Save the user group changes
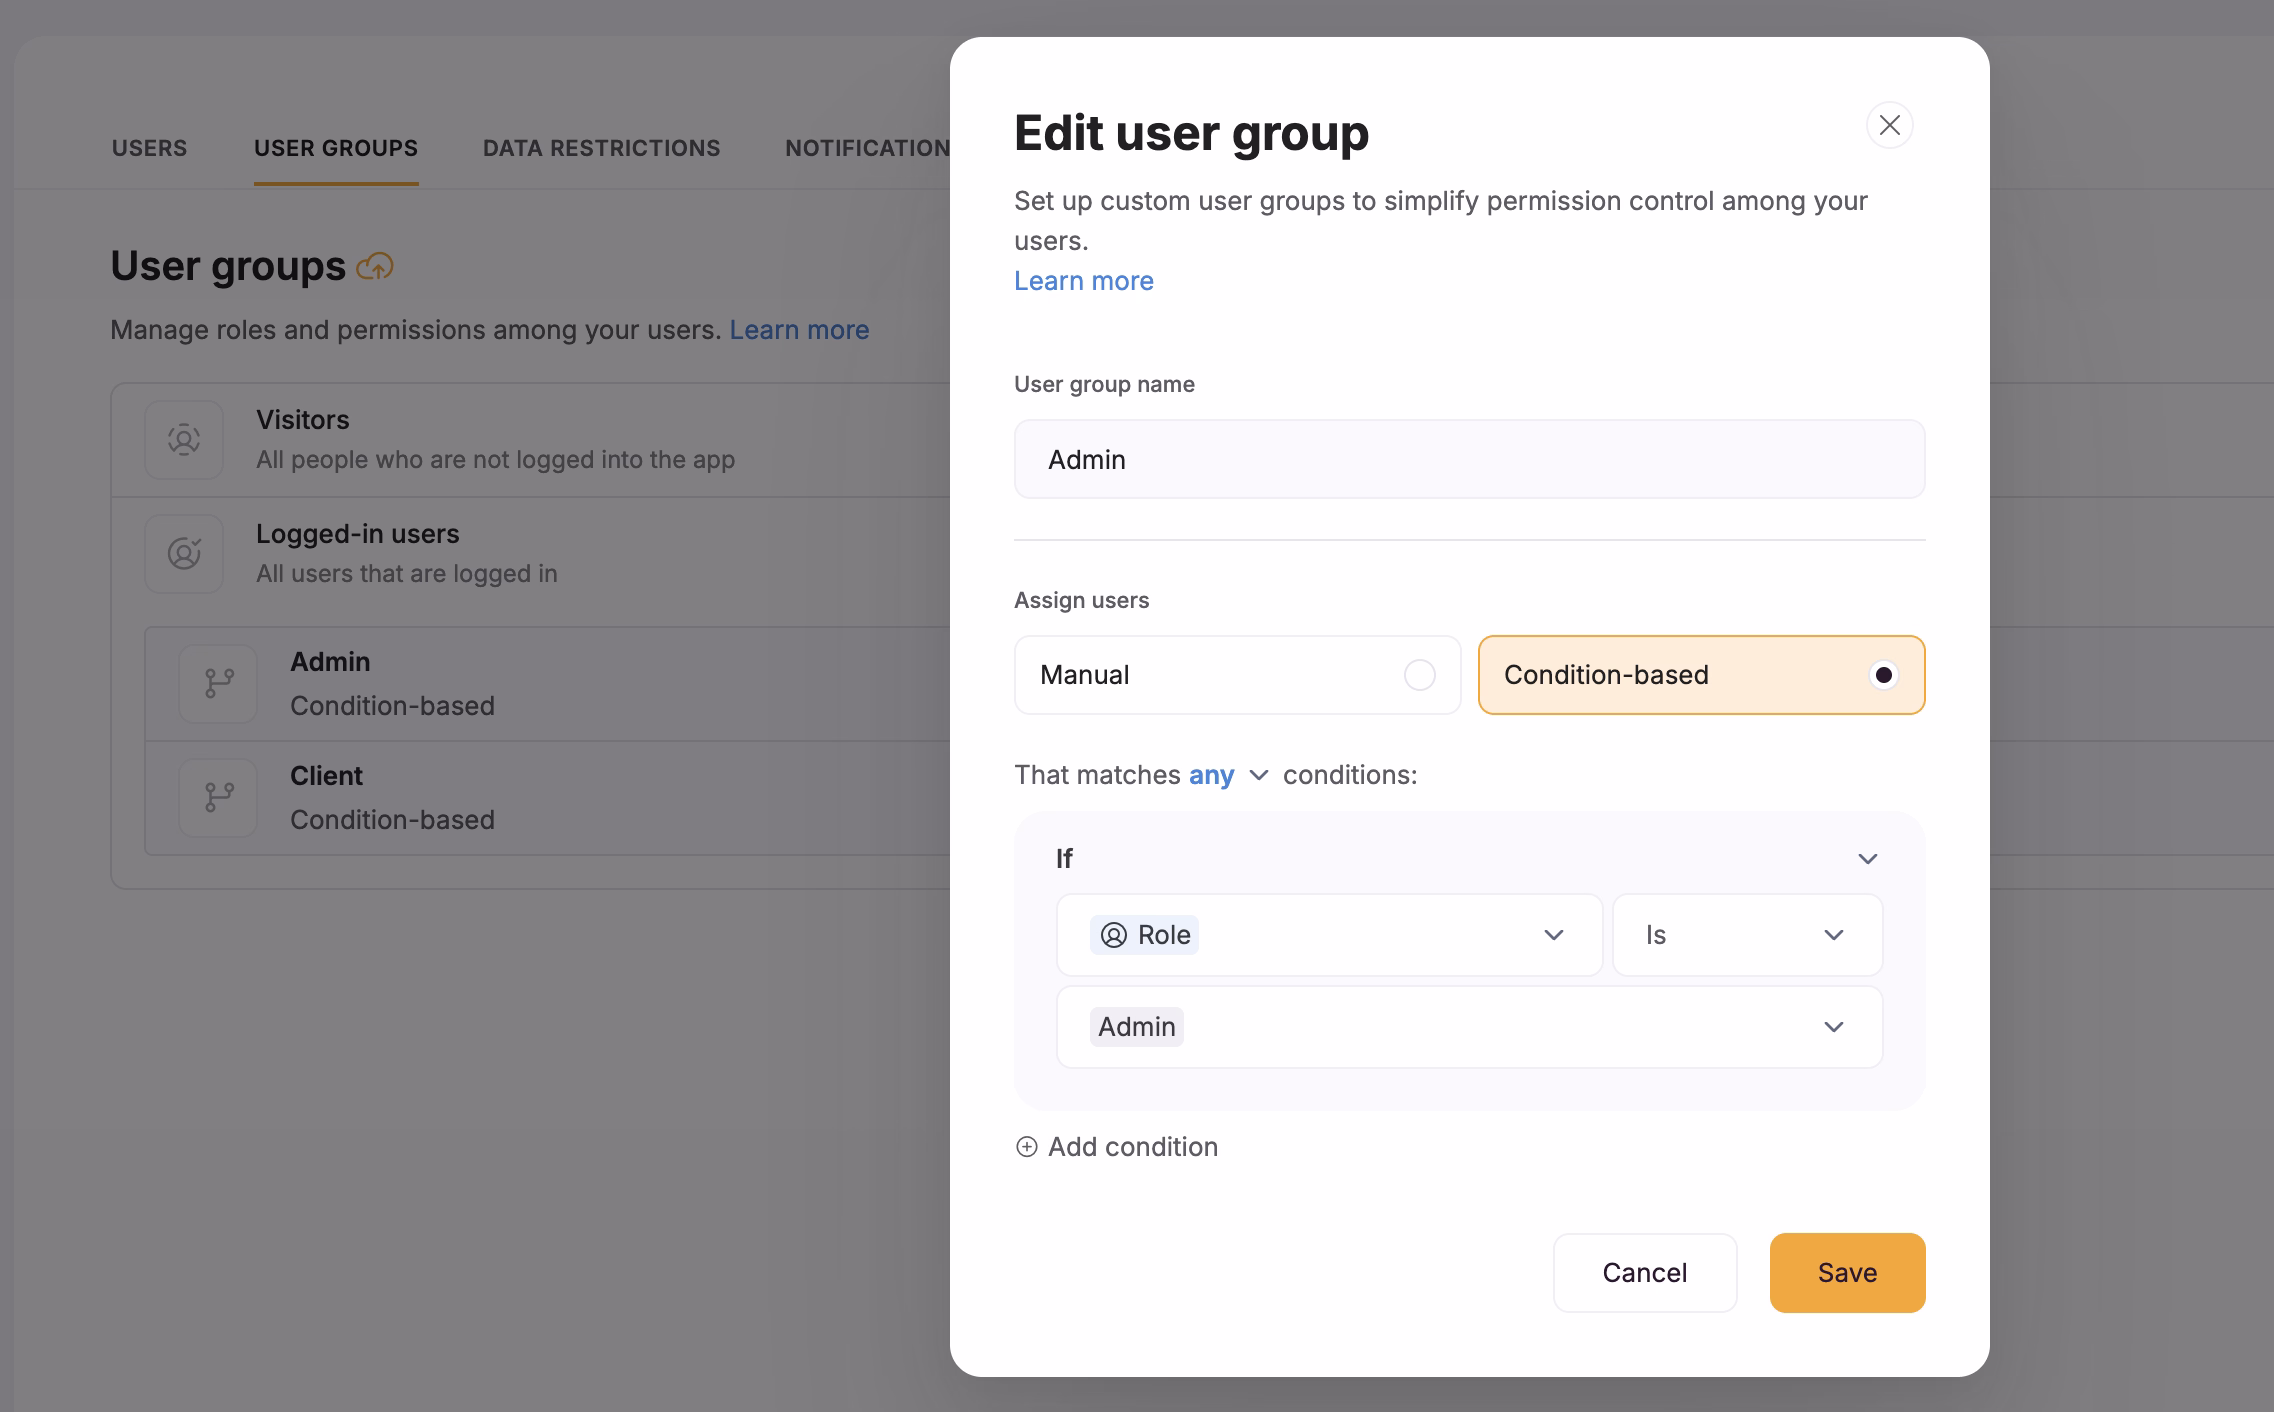Image resolution: width=2274 pixels, height=1412 pixels. 1846,1273
